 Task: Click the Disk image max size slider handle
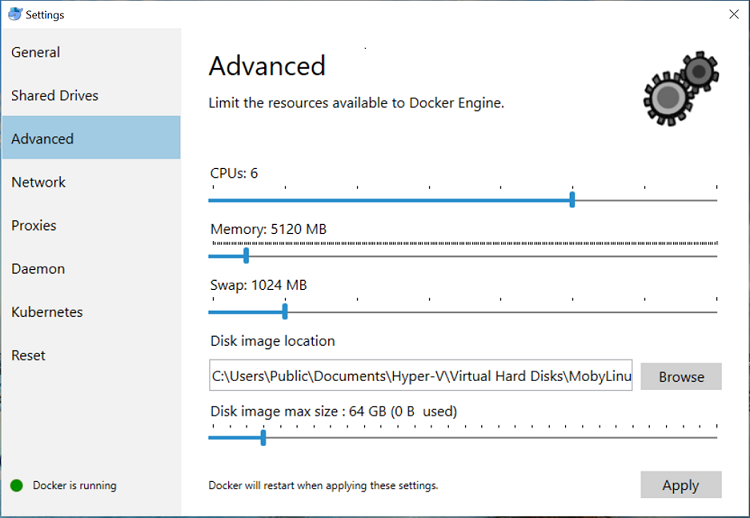263,438
